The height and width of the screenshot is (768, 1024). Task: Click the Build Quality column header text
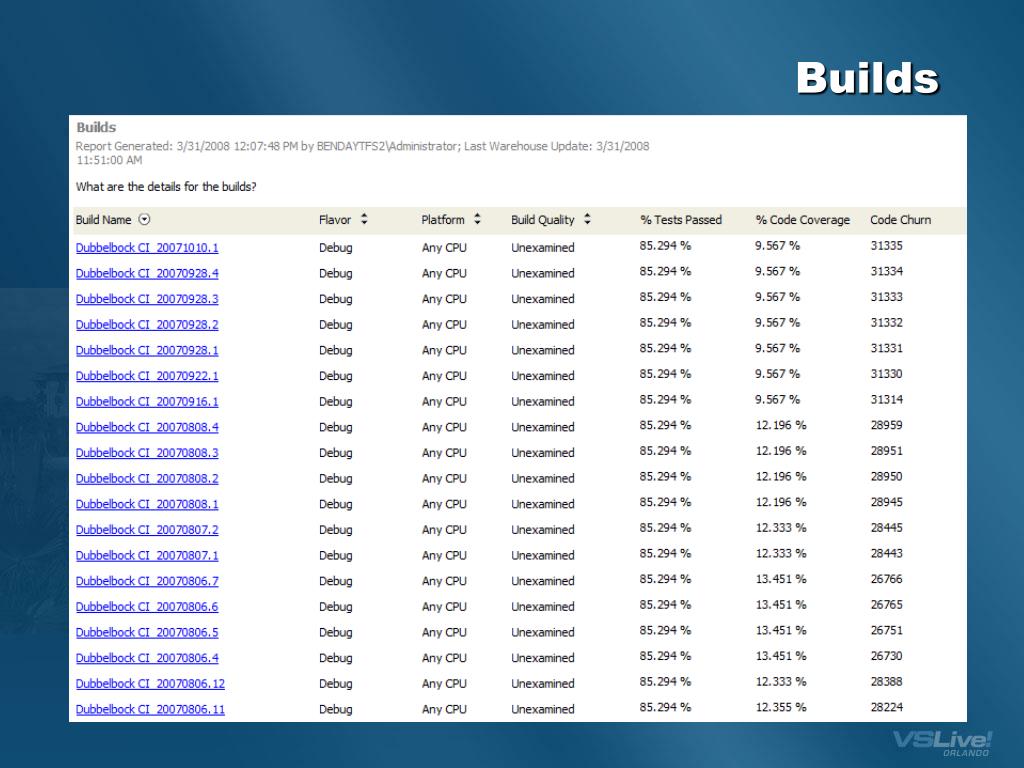tap(543, 219)
